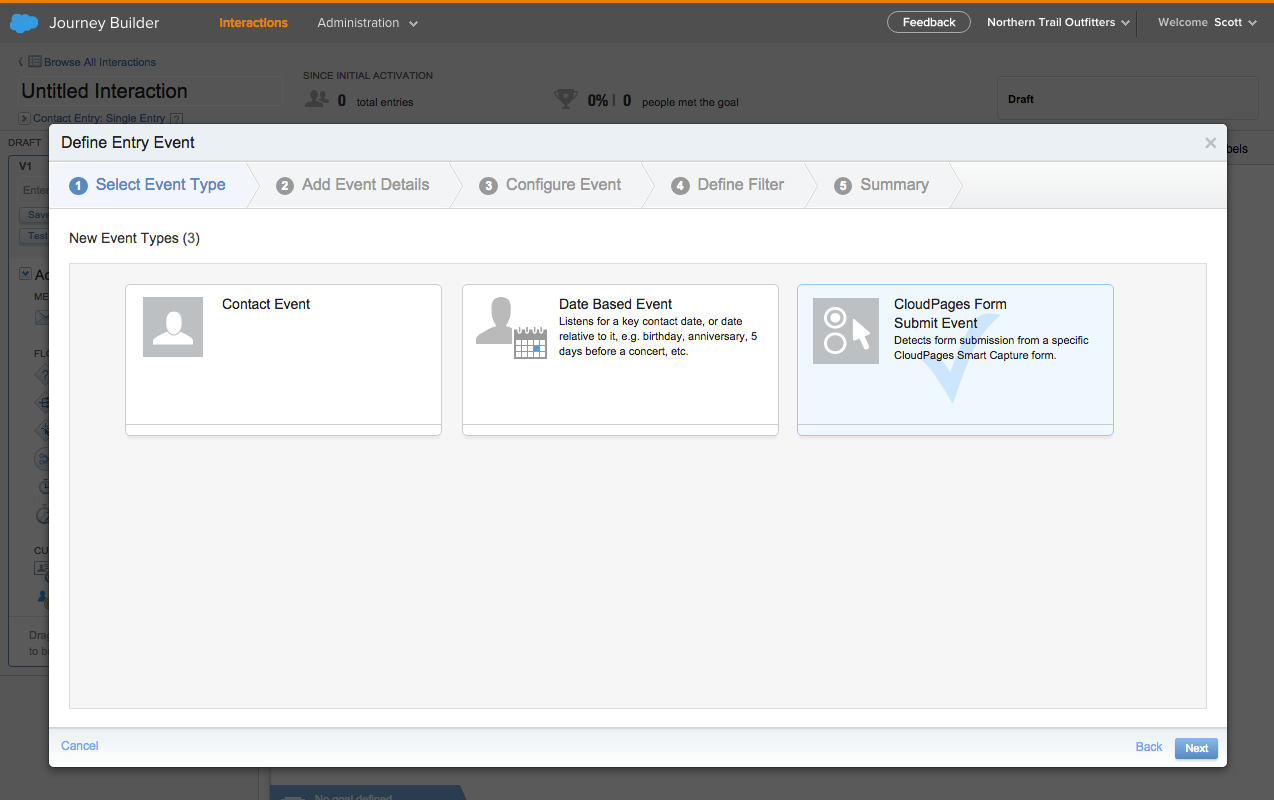Switch to the Interactions tab
This screenshot has height=800, width=1274.
(253, 23)
